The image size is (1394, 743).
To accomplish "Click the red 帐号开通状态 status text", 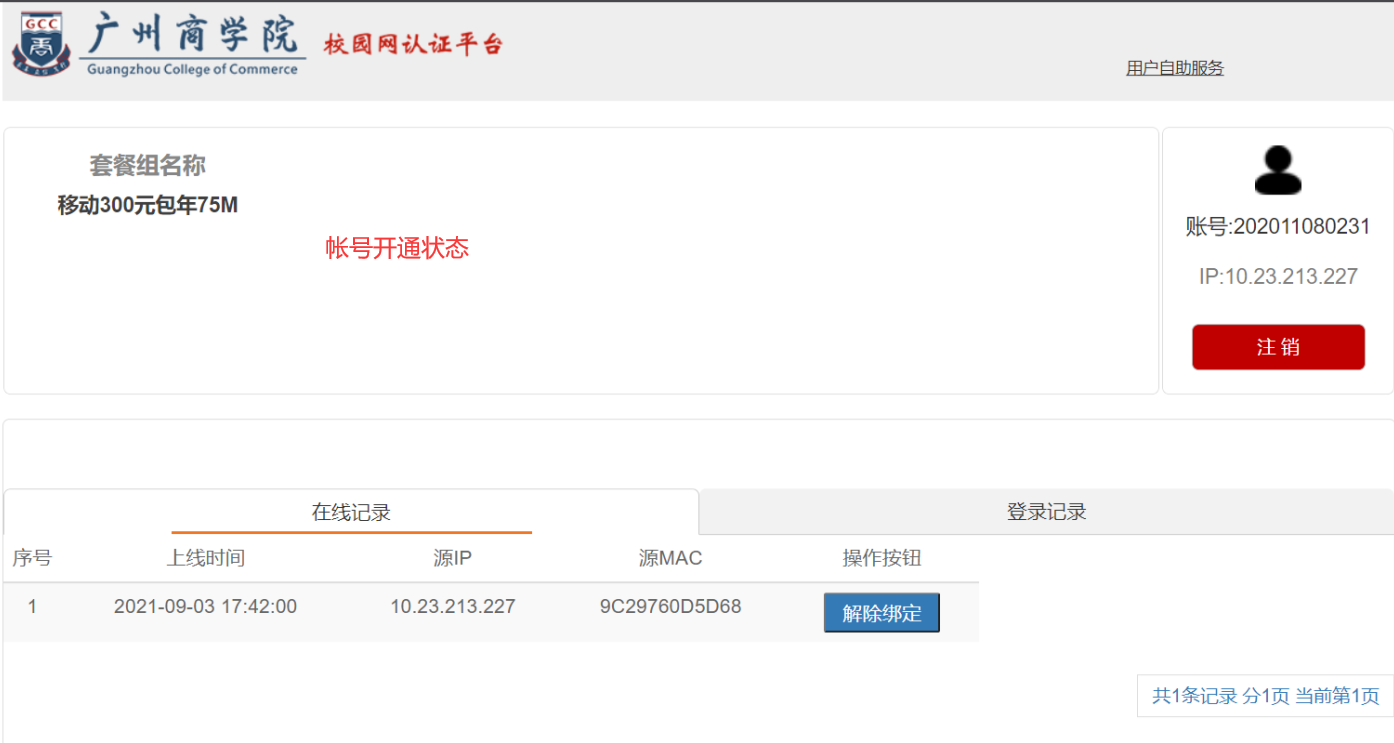I will (x=397, y=249).
